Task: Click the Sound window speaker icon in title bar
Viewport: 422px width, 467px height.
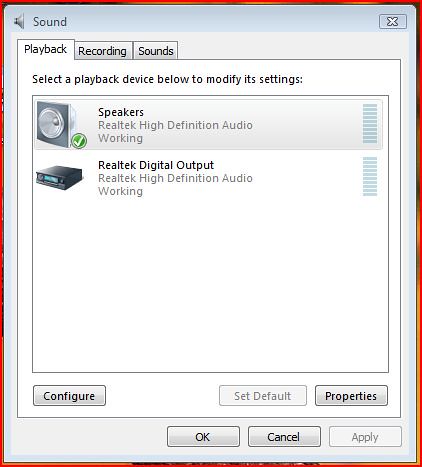Action: pos(19,22)
